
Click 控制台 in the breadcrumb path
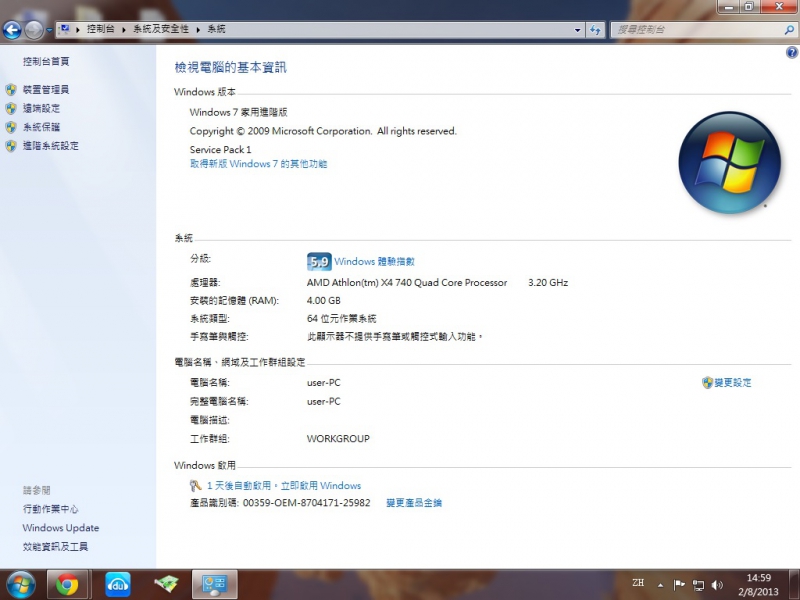point(102,30)
